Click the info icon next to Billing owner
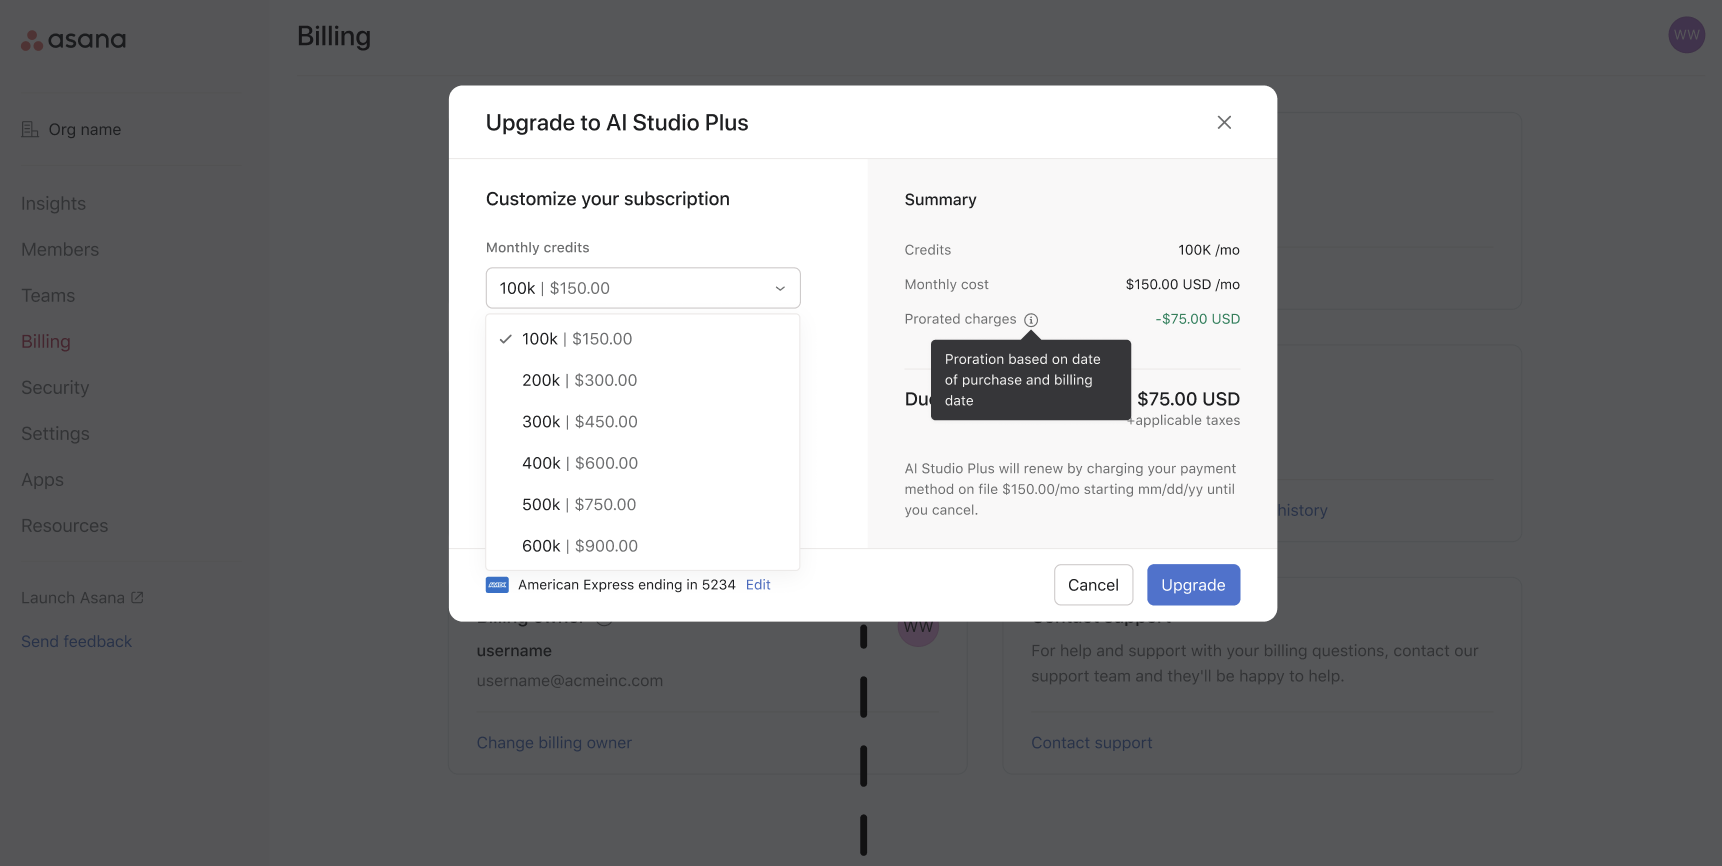 coord(604,617)
